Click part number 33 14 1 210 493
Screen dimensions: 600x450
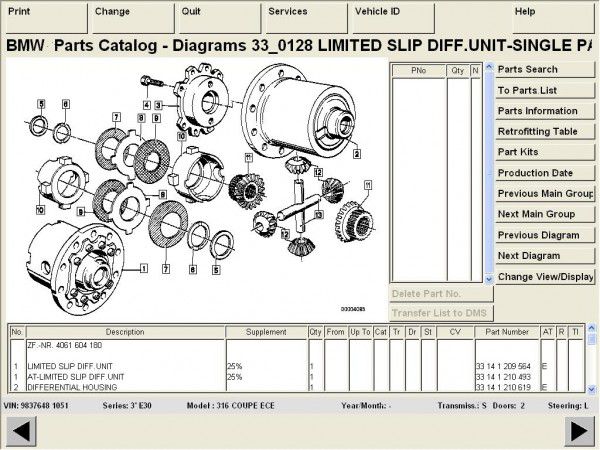503,377
